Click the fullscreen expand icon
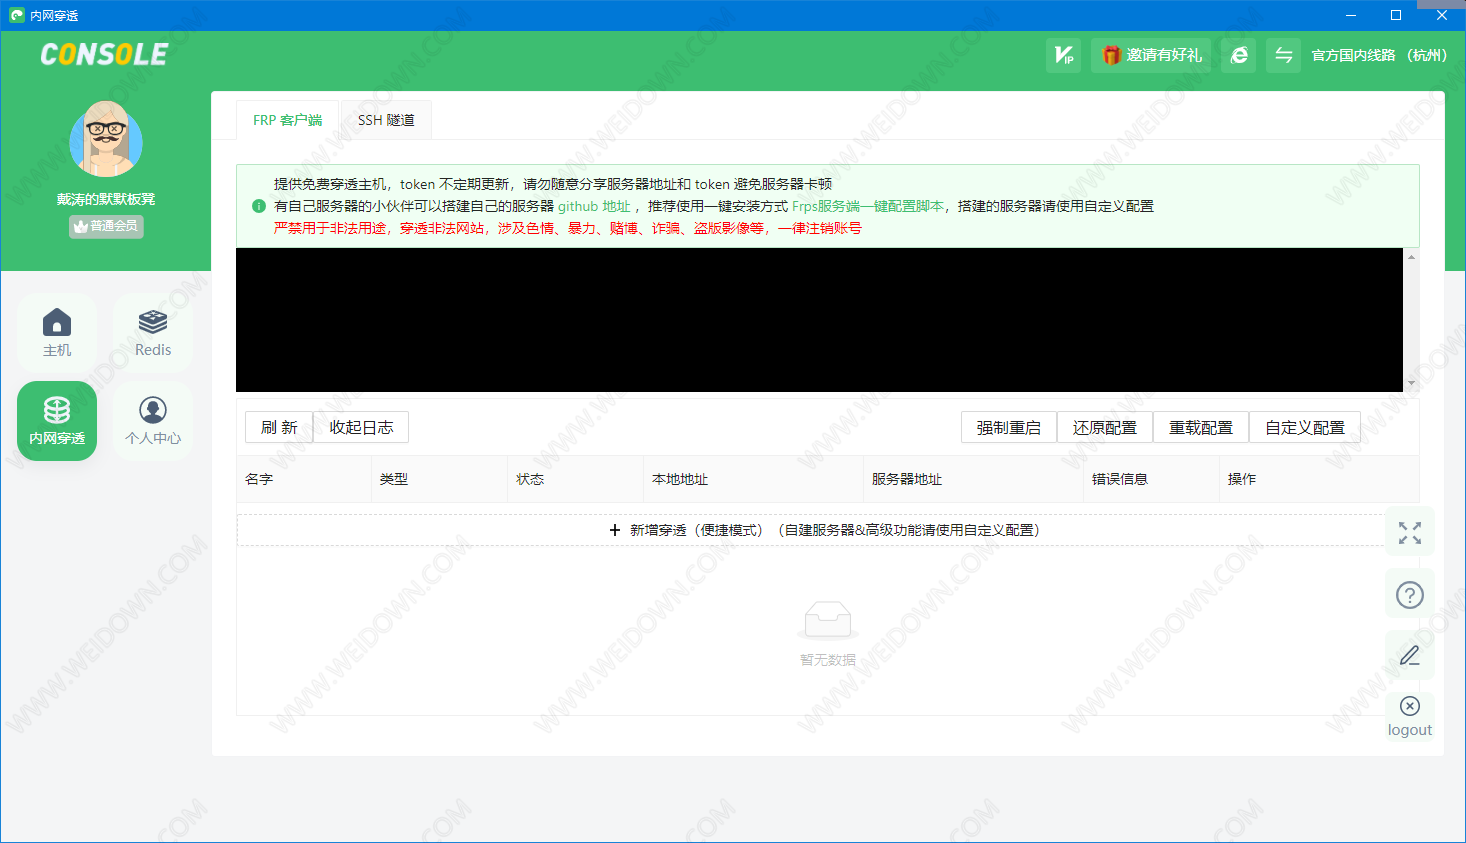1466x843 pixels. tap(1410, 533)
